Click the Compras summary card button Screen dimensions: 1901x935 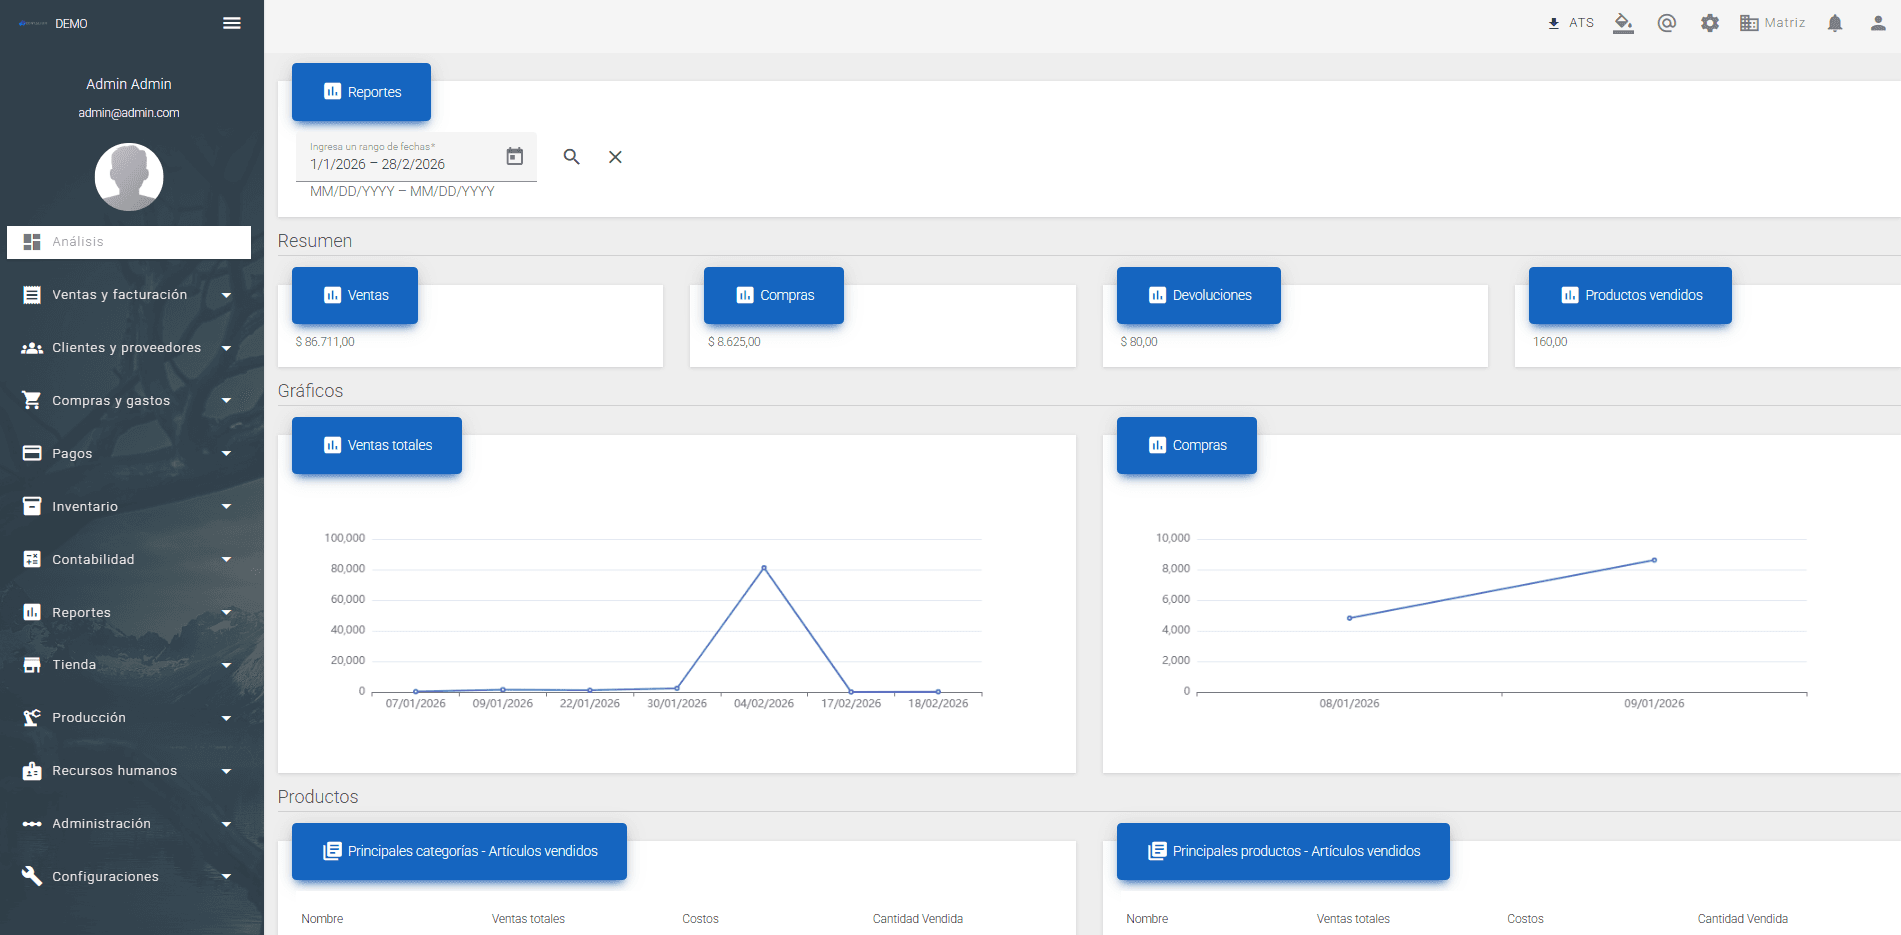774,295
